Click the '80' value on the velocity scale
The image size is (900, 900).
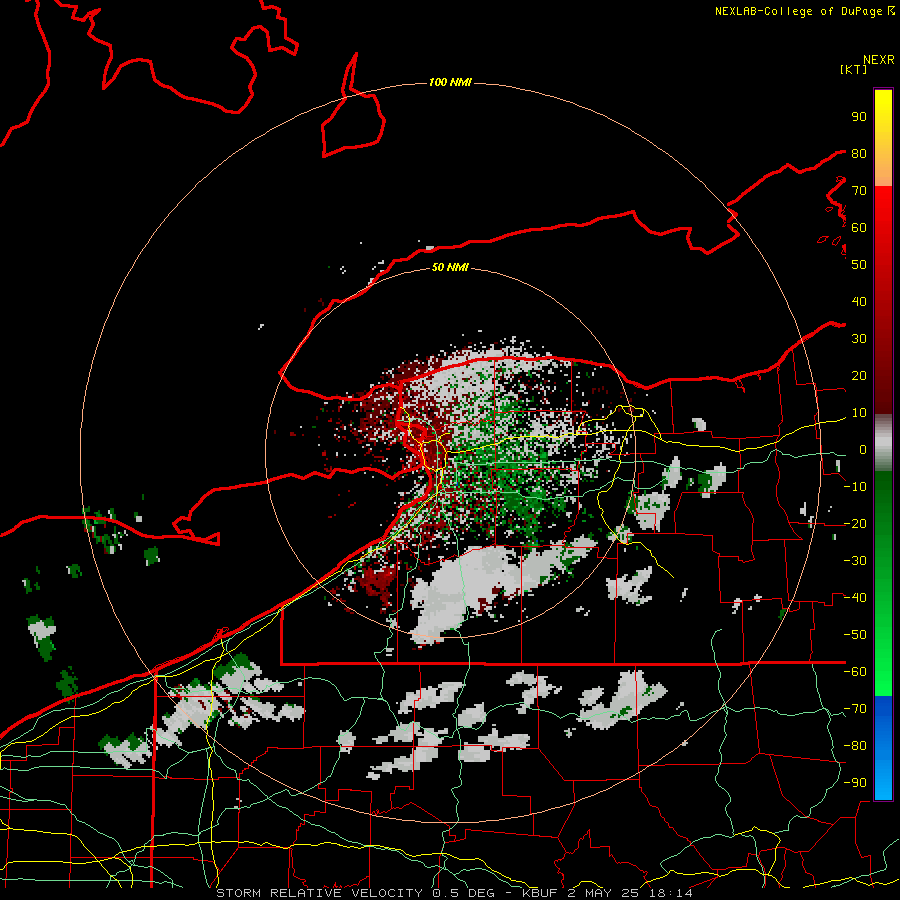859,153
